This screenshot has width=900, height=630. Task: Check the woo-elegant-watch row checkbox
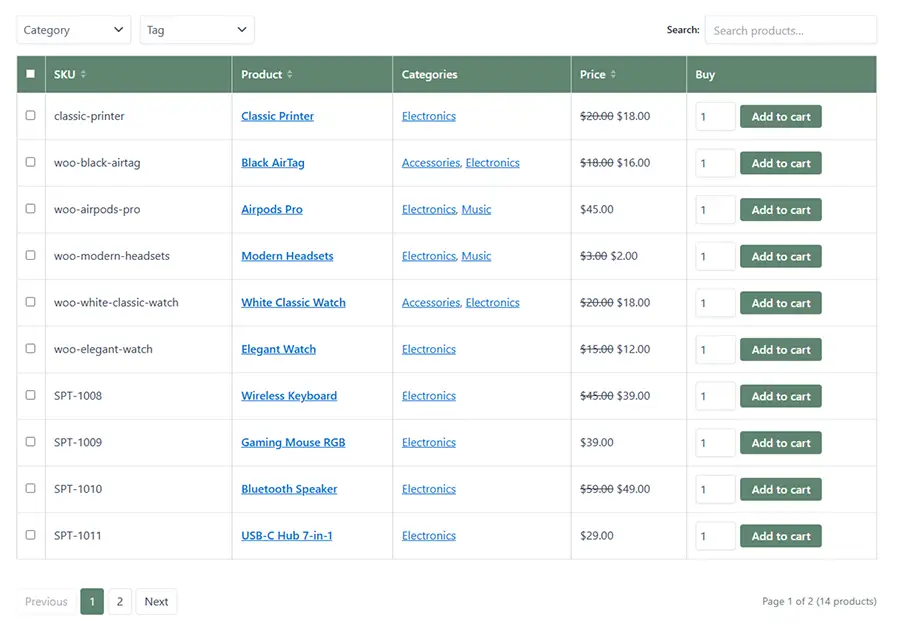coord(30,348)
